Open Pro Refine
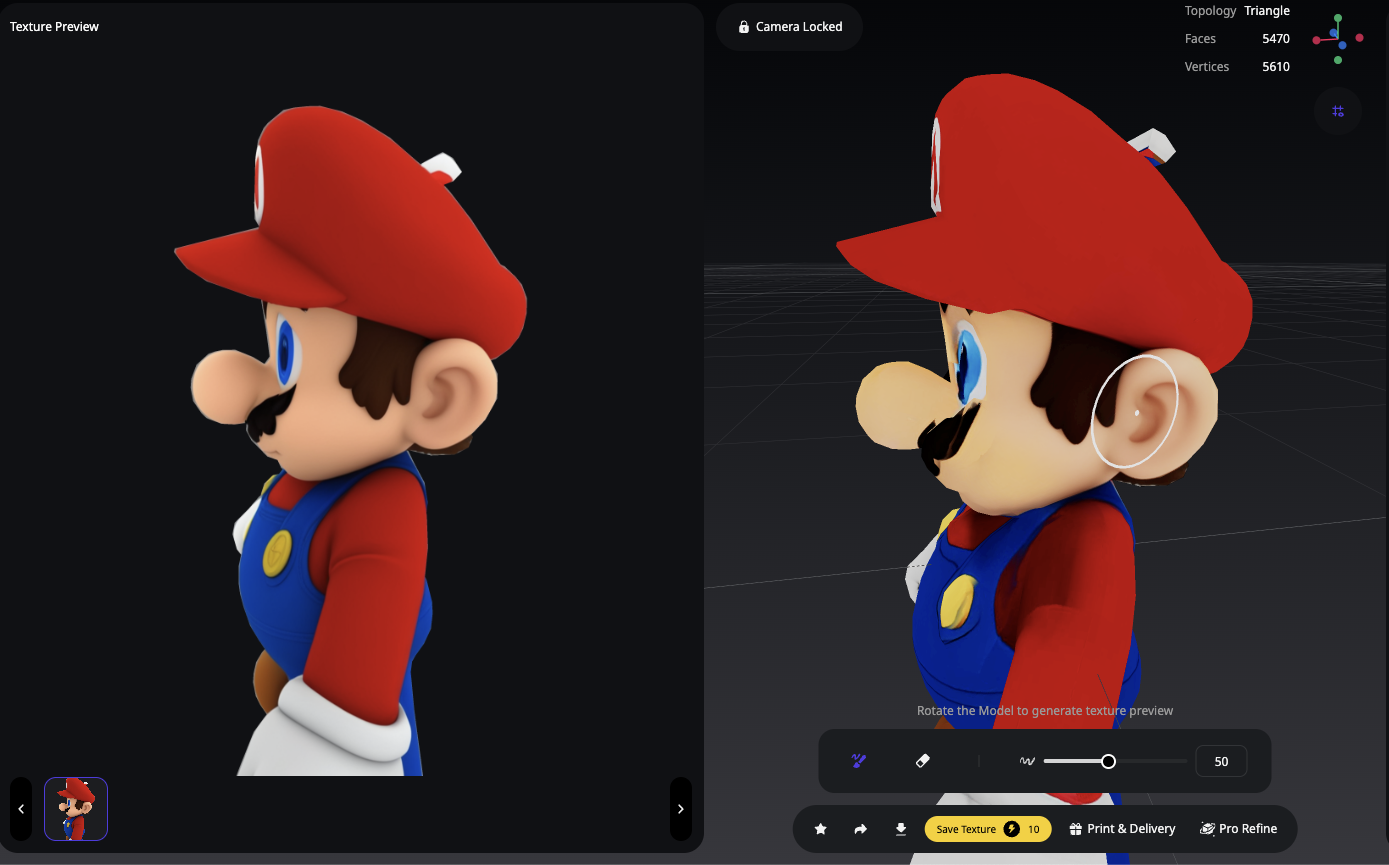The image size is (1389, 865). 1239,829
